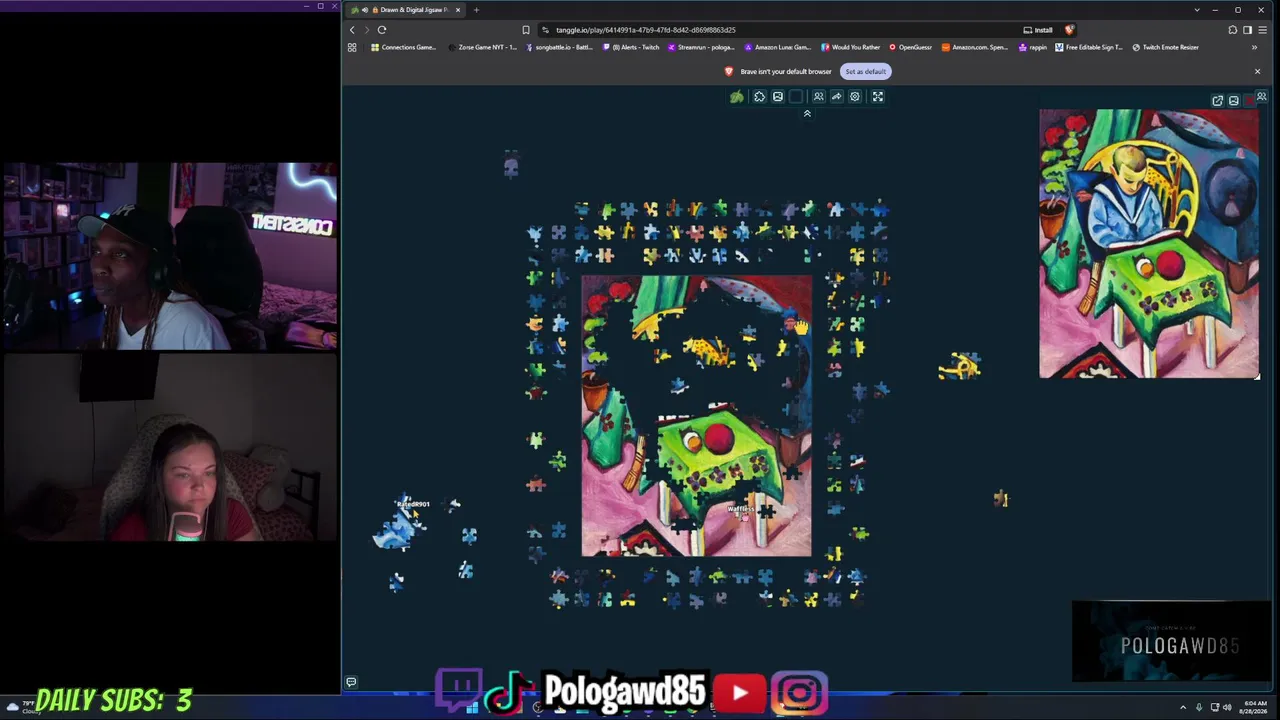This screenshot has width=1280, height=720.
Task: Open Amazon Luna bookmark
Action: tap(778, 47)
